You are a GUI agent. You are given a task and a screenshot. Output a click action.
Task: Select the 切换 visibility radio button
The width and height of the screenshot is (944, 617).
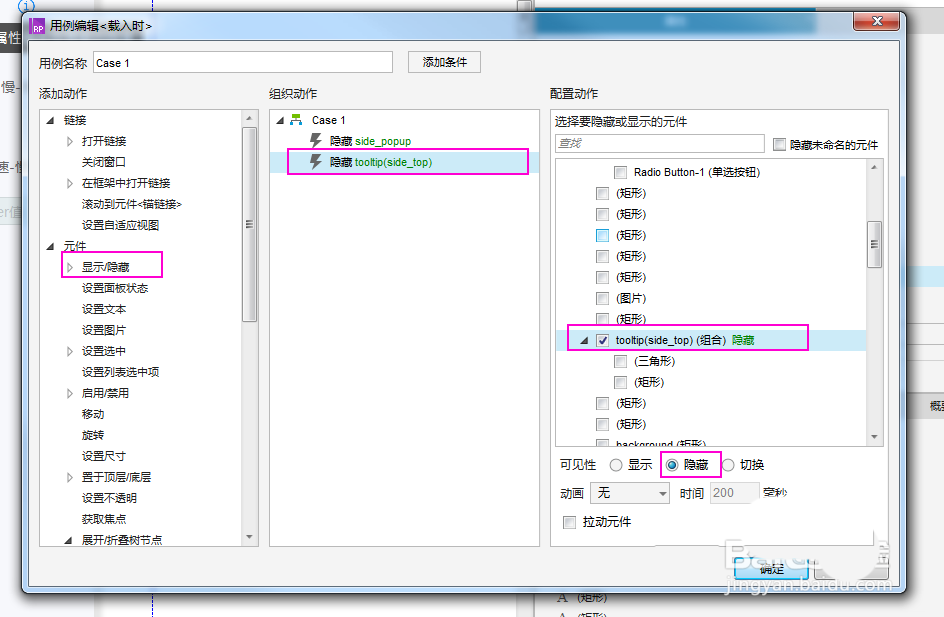(728, 464)
